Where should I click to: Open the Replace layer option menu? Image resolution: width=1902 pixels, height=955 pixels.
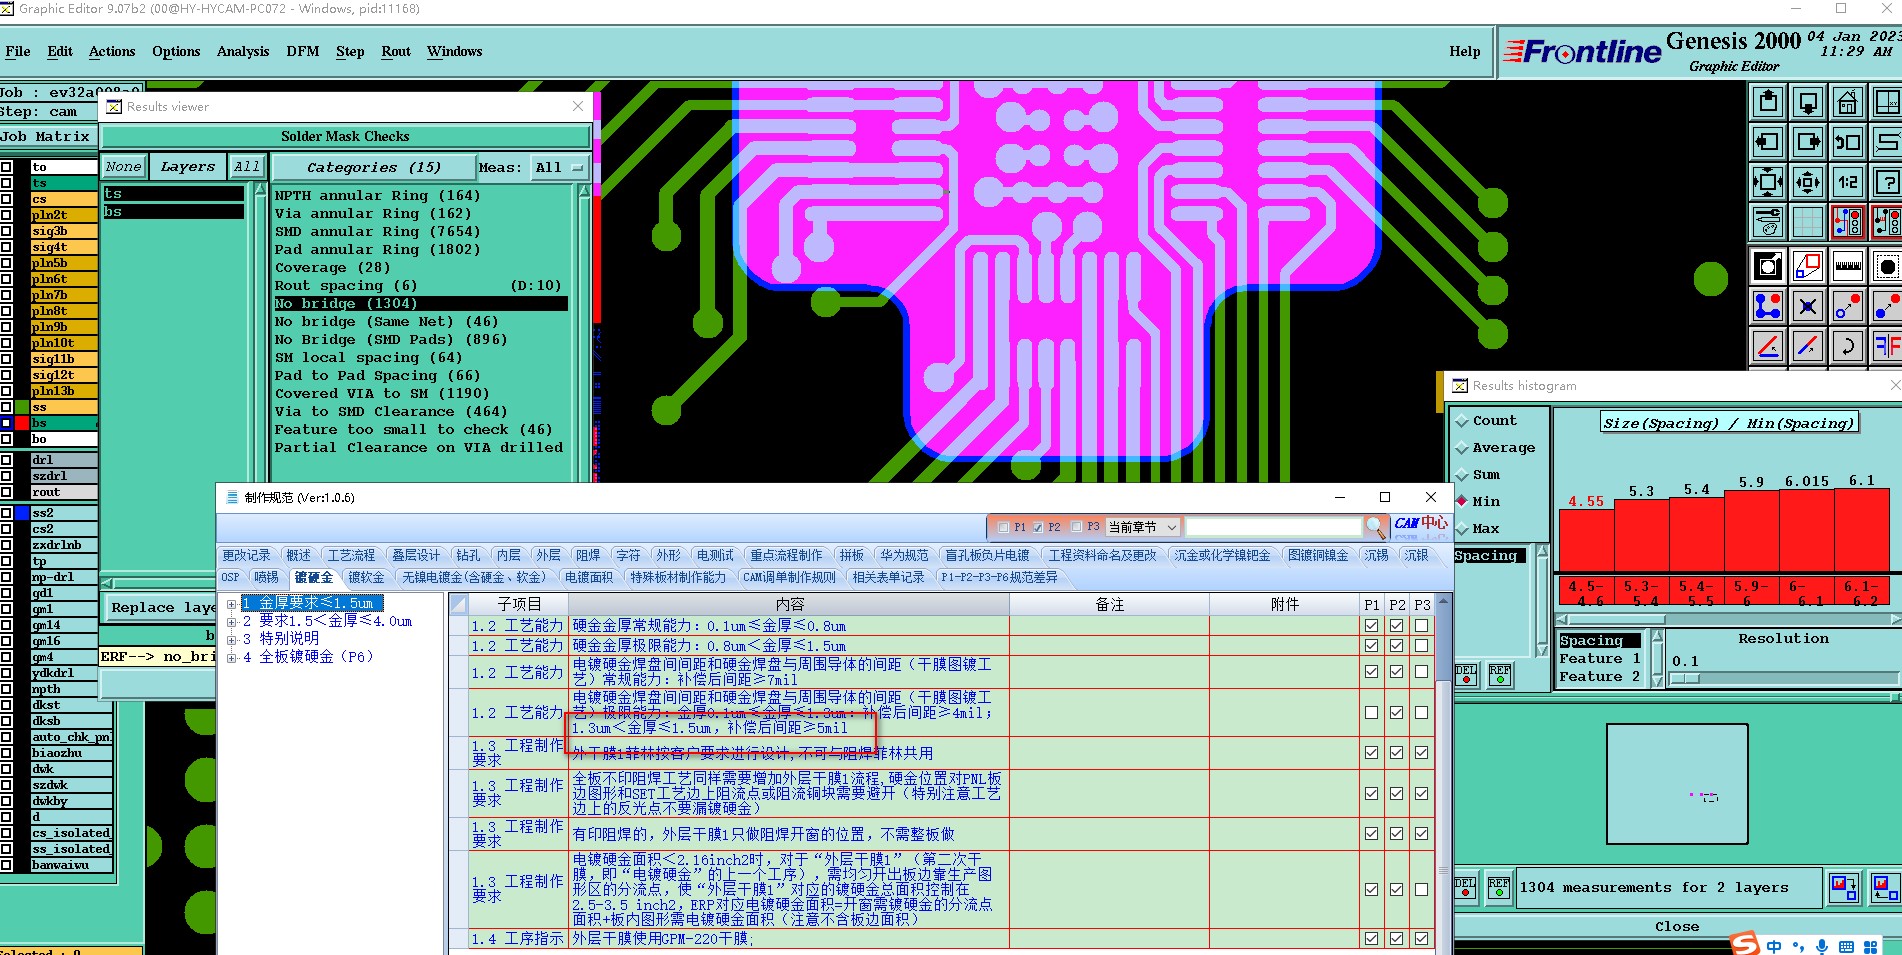pos(160,607)
